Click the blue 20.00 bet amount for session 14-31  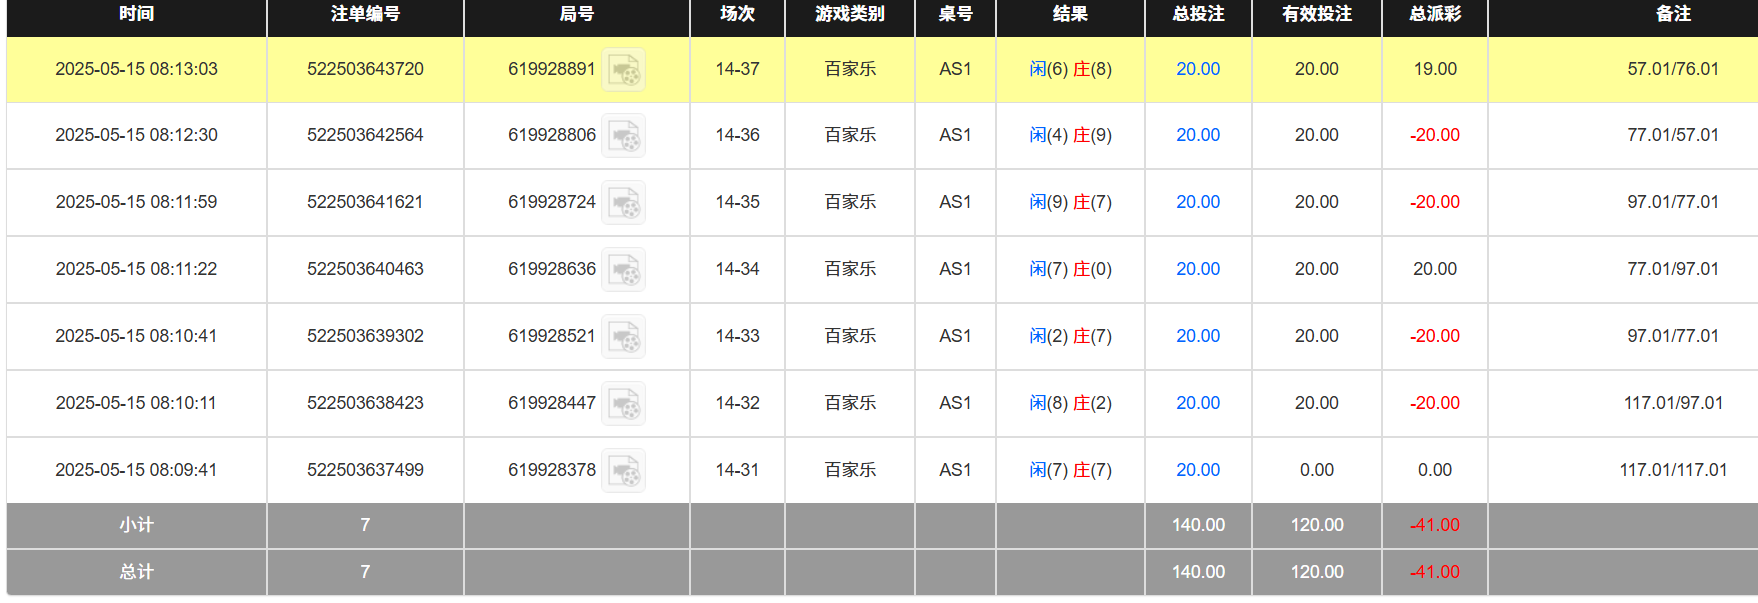(1197, 470)
